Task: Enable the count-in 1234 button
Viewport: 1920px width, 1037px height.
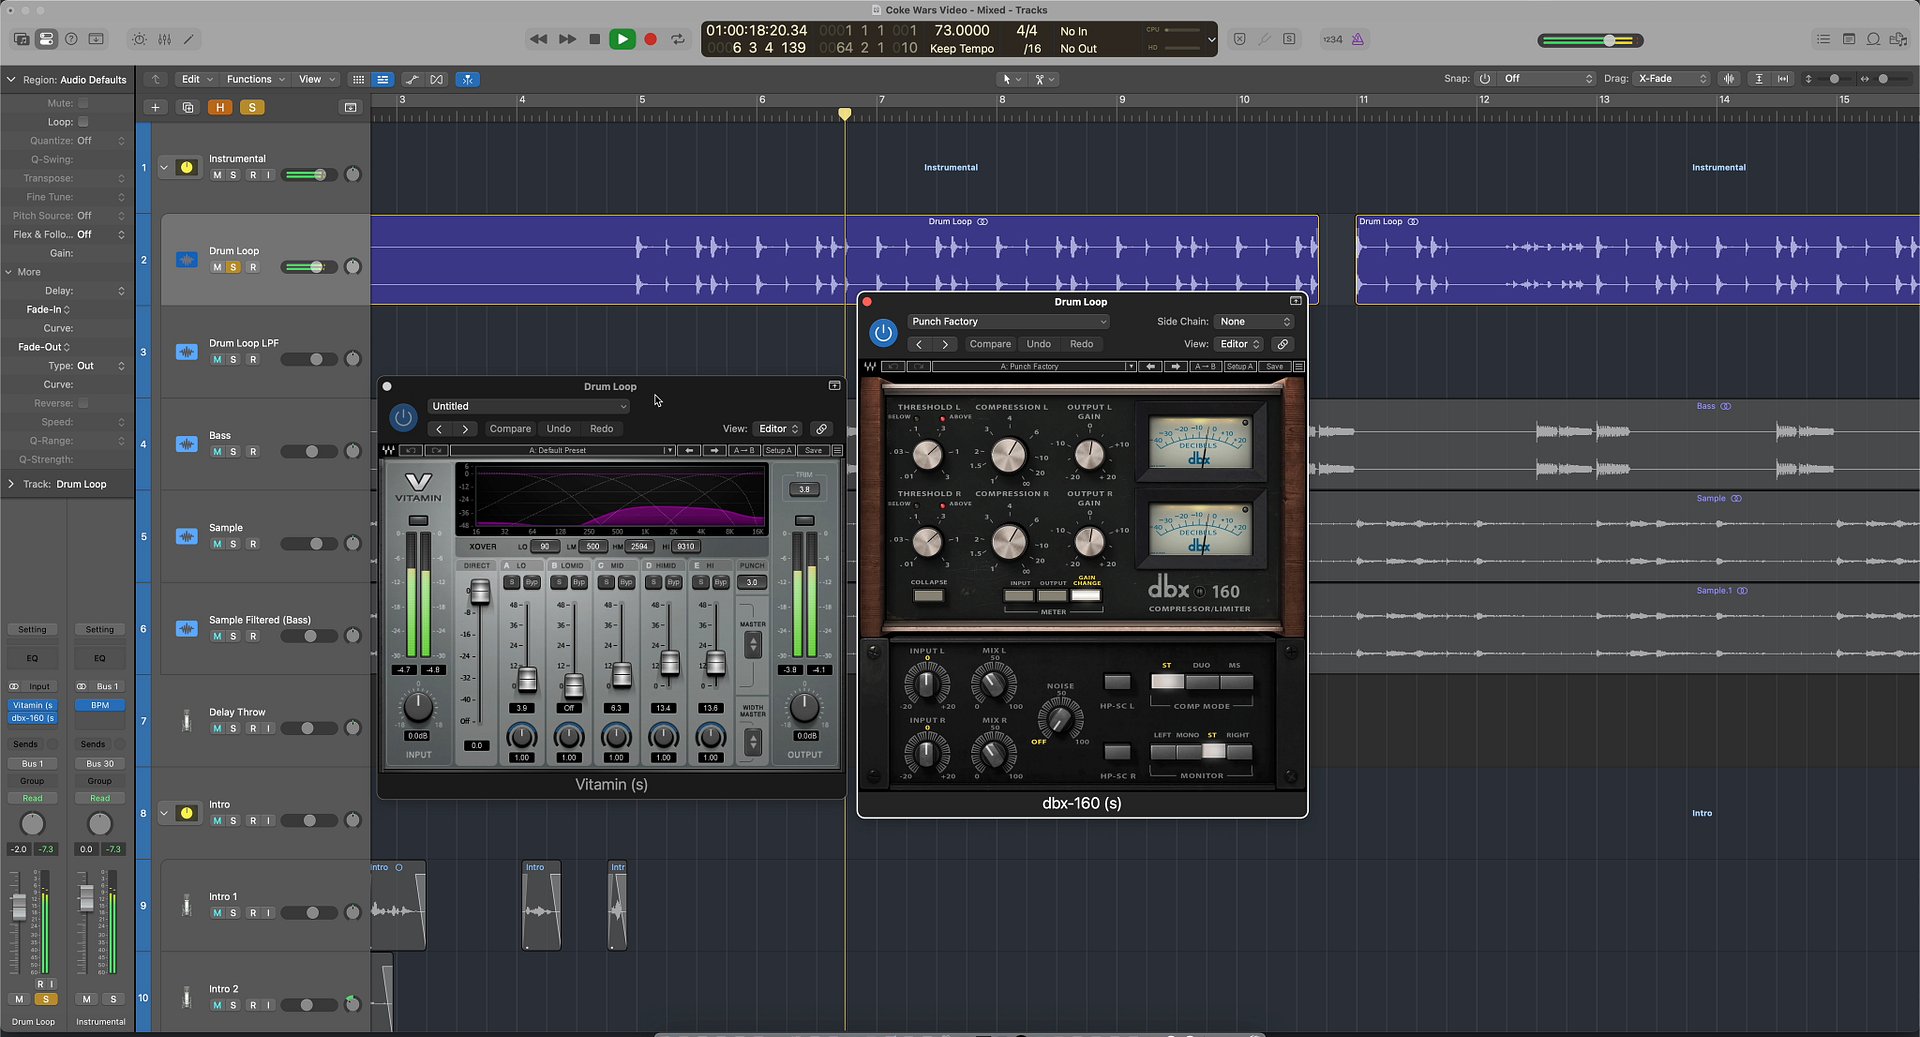Action: (1333, 39)
